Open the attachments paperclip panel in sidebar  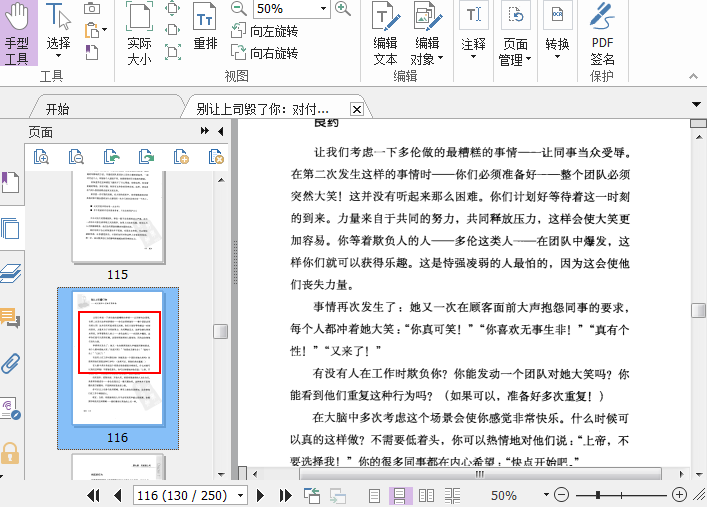pyautogui.click(x=11, y=363)
